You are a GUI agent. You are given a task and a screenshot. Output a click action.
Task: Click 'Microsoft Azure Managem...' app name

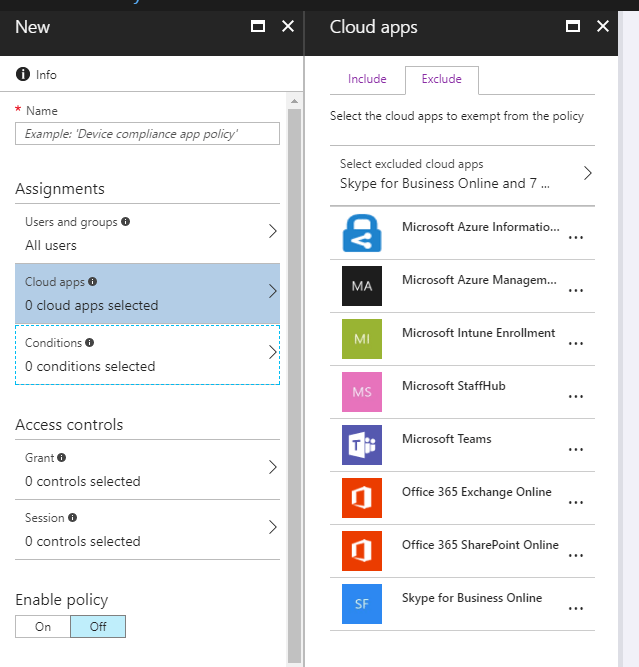pyautogui.click(x=479, y=280)
